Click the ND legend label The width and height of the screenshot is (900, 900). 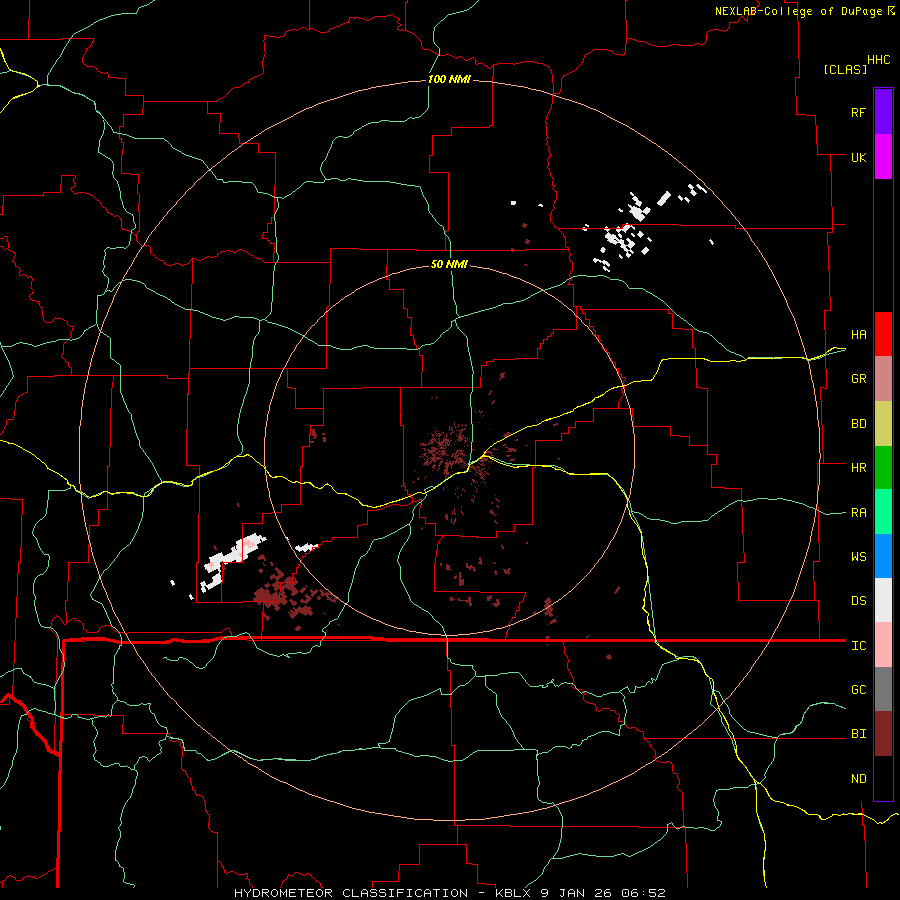(x=858, y=778)
